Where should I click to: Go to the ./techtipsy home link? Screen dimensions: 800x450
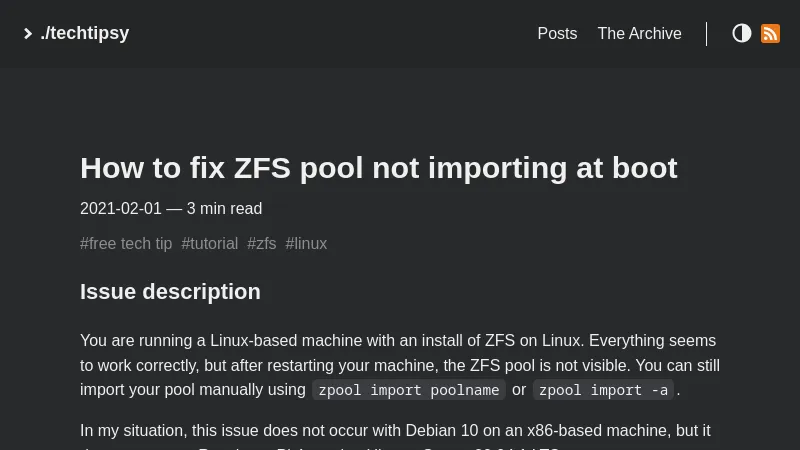(85, 33)
